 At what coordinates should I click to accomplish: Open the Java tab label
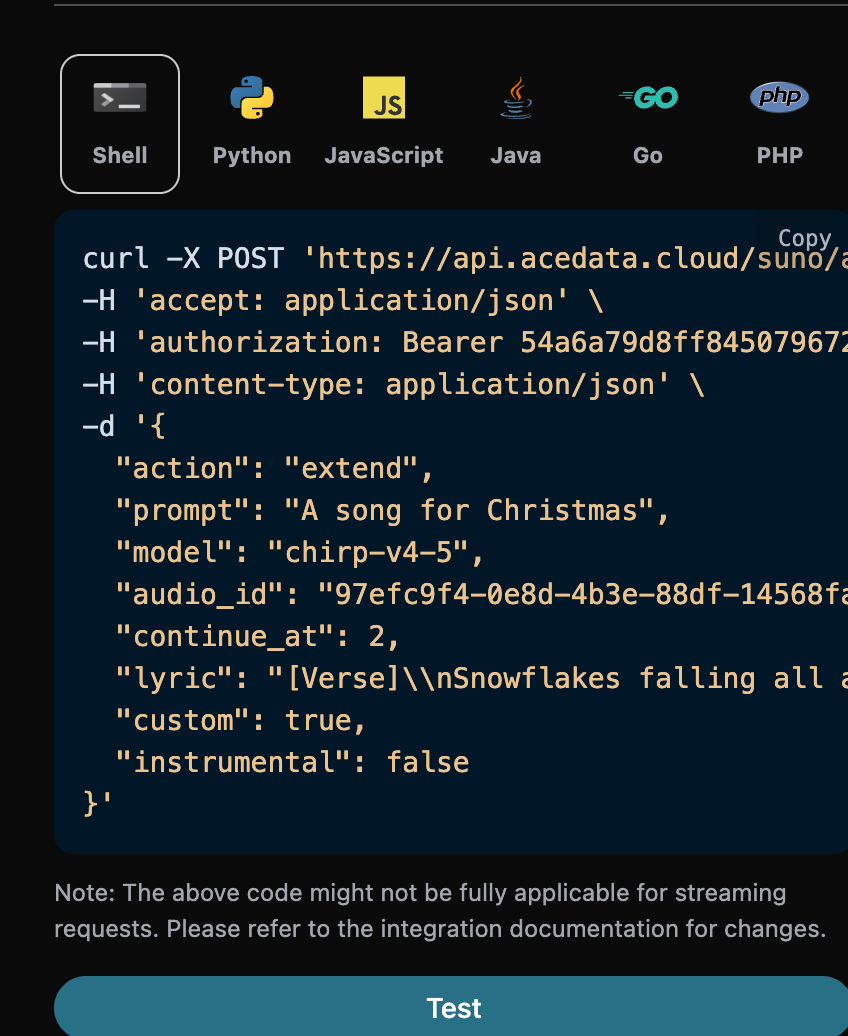click(x=516, y=156)
